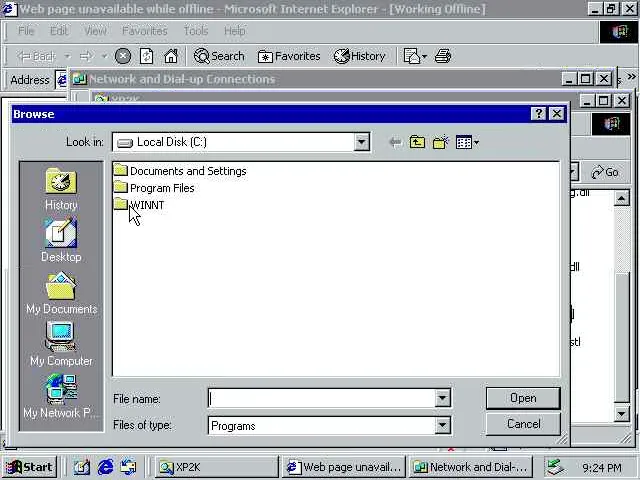640x480 pixels.
Task: Expand the IE toolbar overflow chevron
Action: (631, 76)
